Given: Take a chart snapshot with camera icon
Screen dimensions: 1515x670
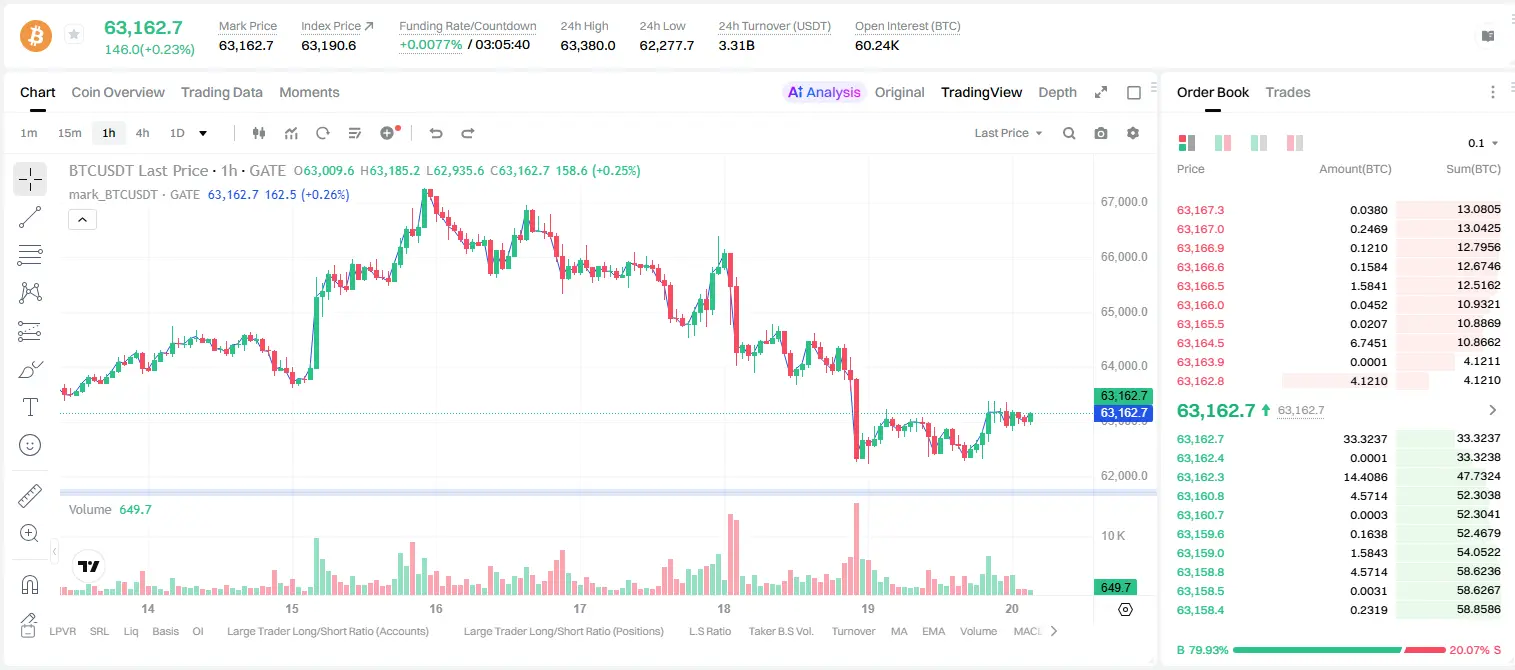Looking at the screenshot, I should (1101, 133).
